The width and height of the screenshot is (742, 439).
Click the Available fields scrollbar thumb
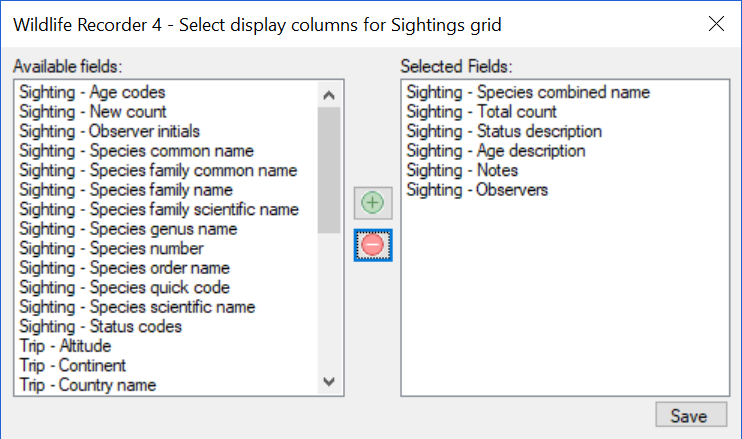(329, 170)
